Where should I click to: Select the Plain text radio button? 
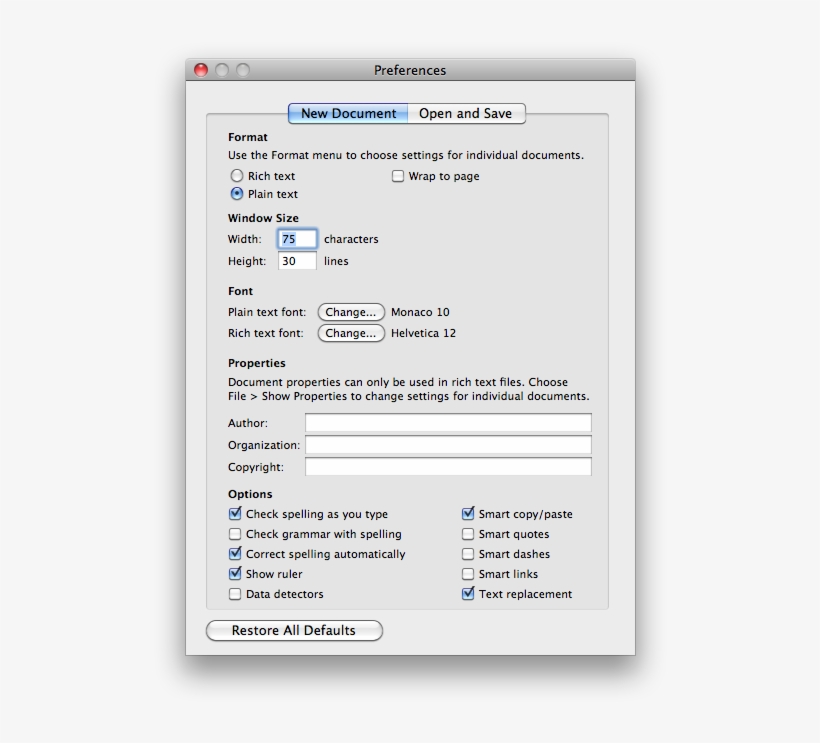click(x=237, y=194)
